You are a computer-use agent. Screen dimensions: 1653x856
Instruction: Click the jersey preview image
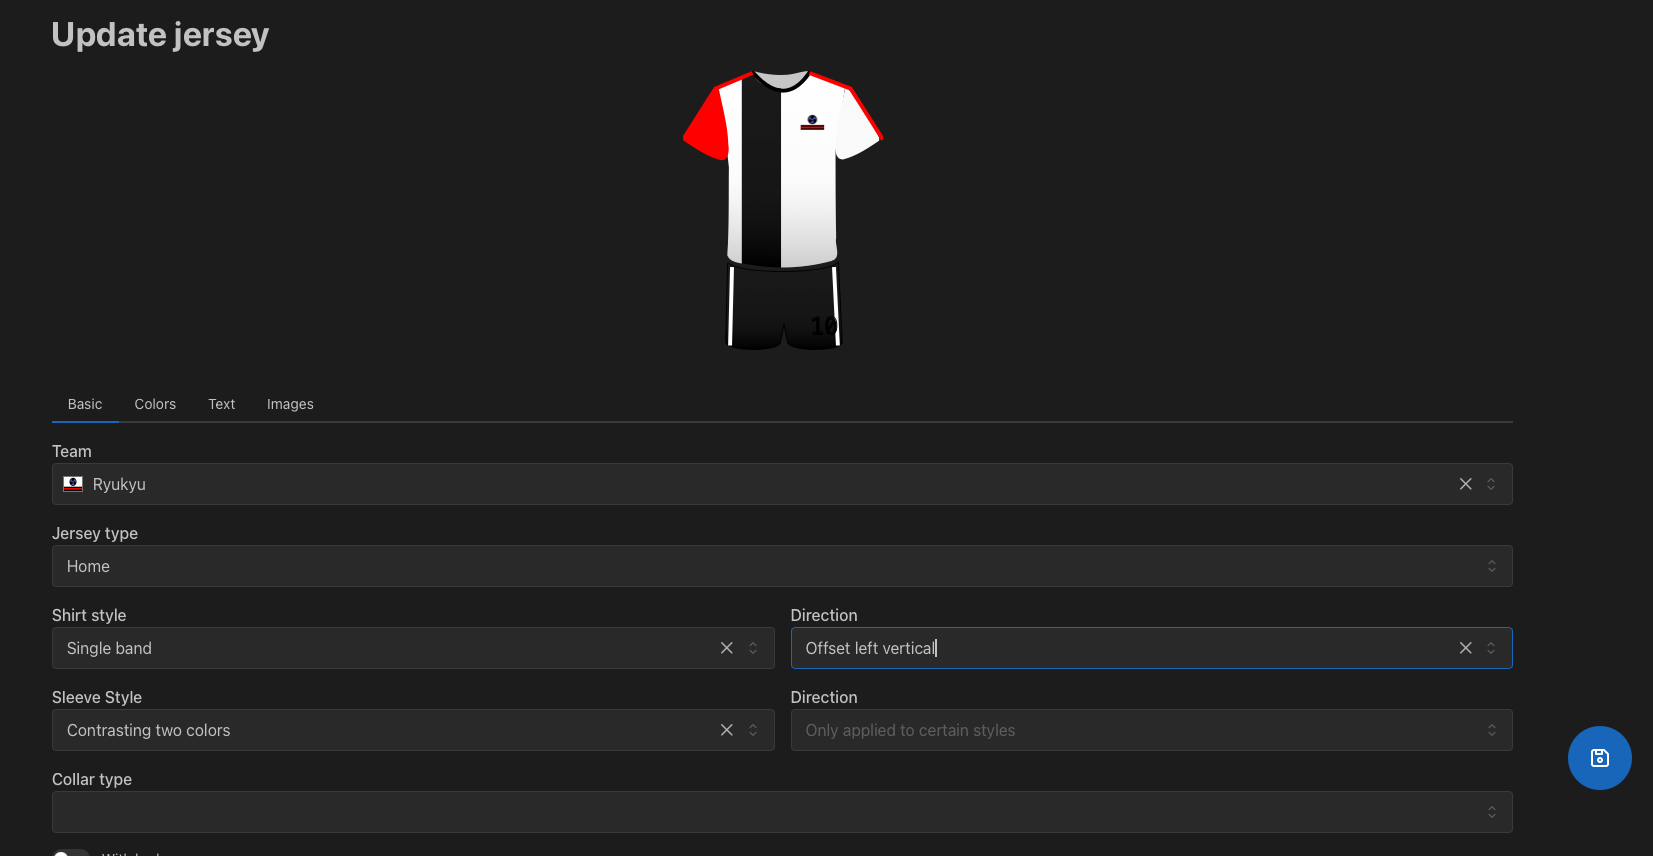coord(782,210)
